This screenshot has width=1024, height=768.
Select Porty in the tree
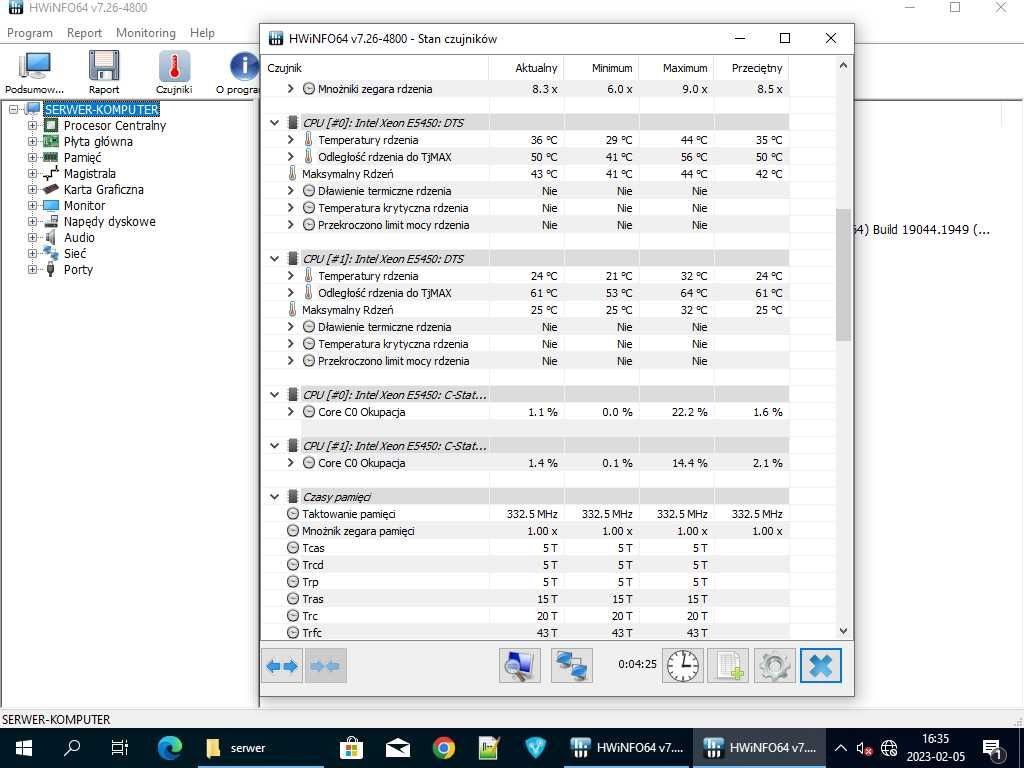click(x=78, y=269)
